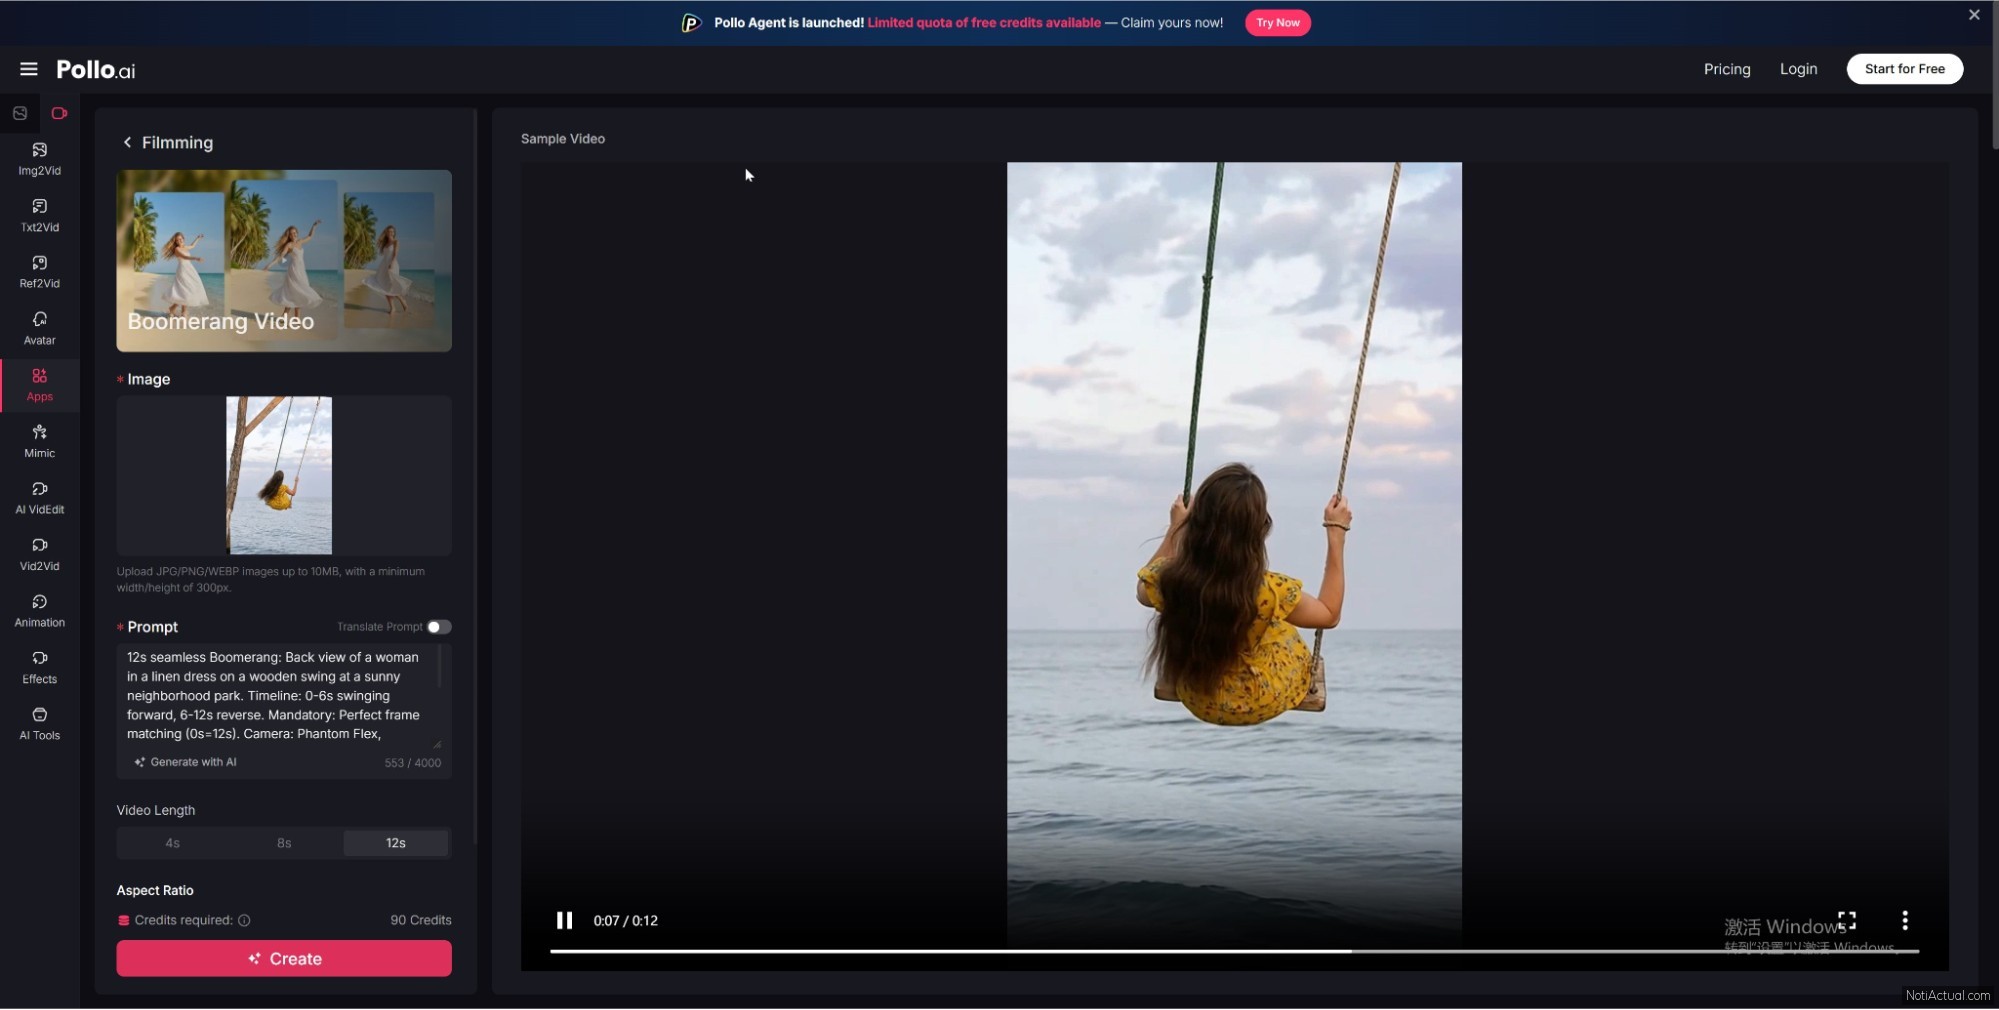The height and width of the screenshot is (1010, 1999).
Task: Click the Boomerang Video banner thumbnail
Action: [x=284, y=260]
